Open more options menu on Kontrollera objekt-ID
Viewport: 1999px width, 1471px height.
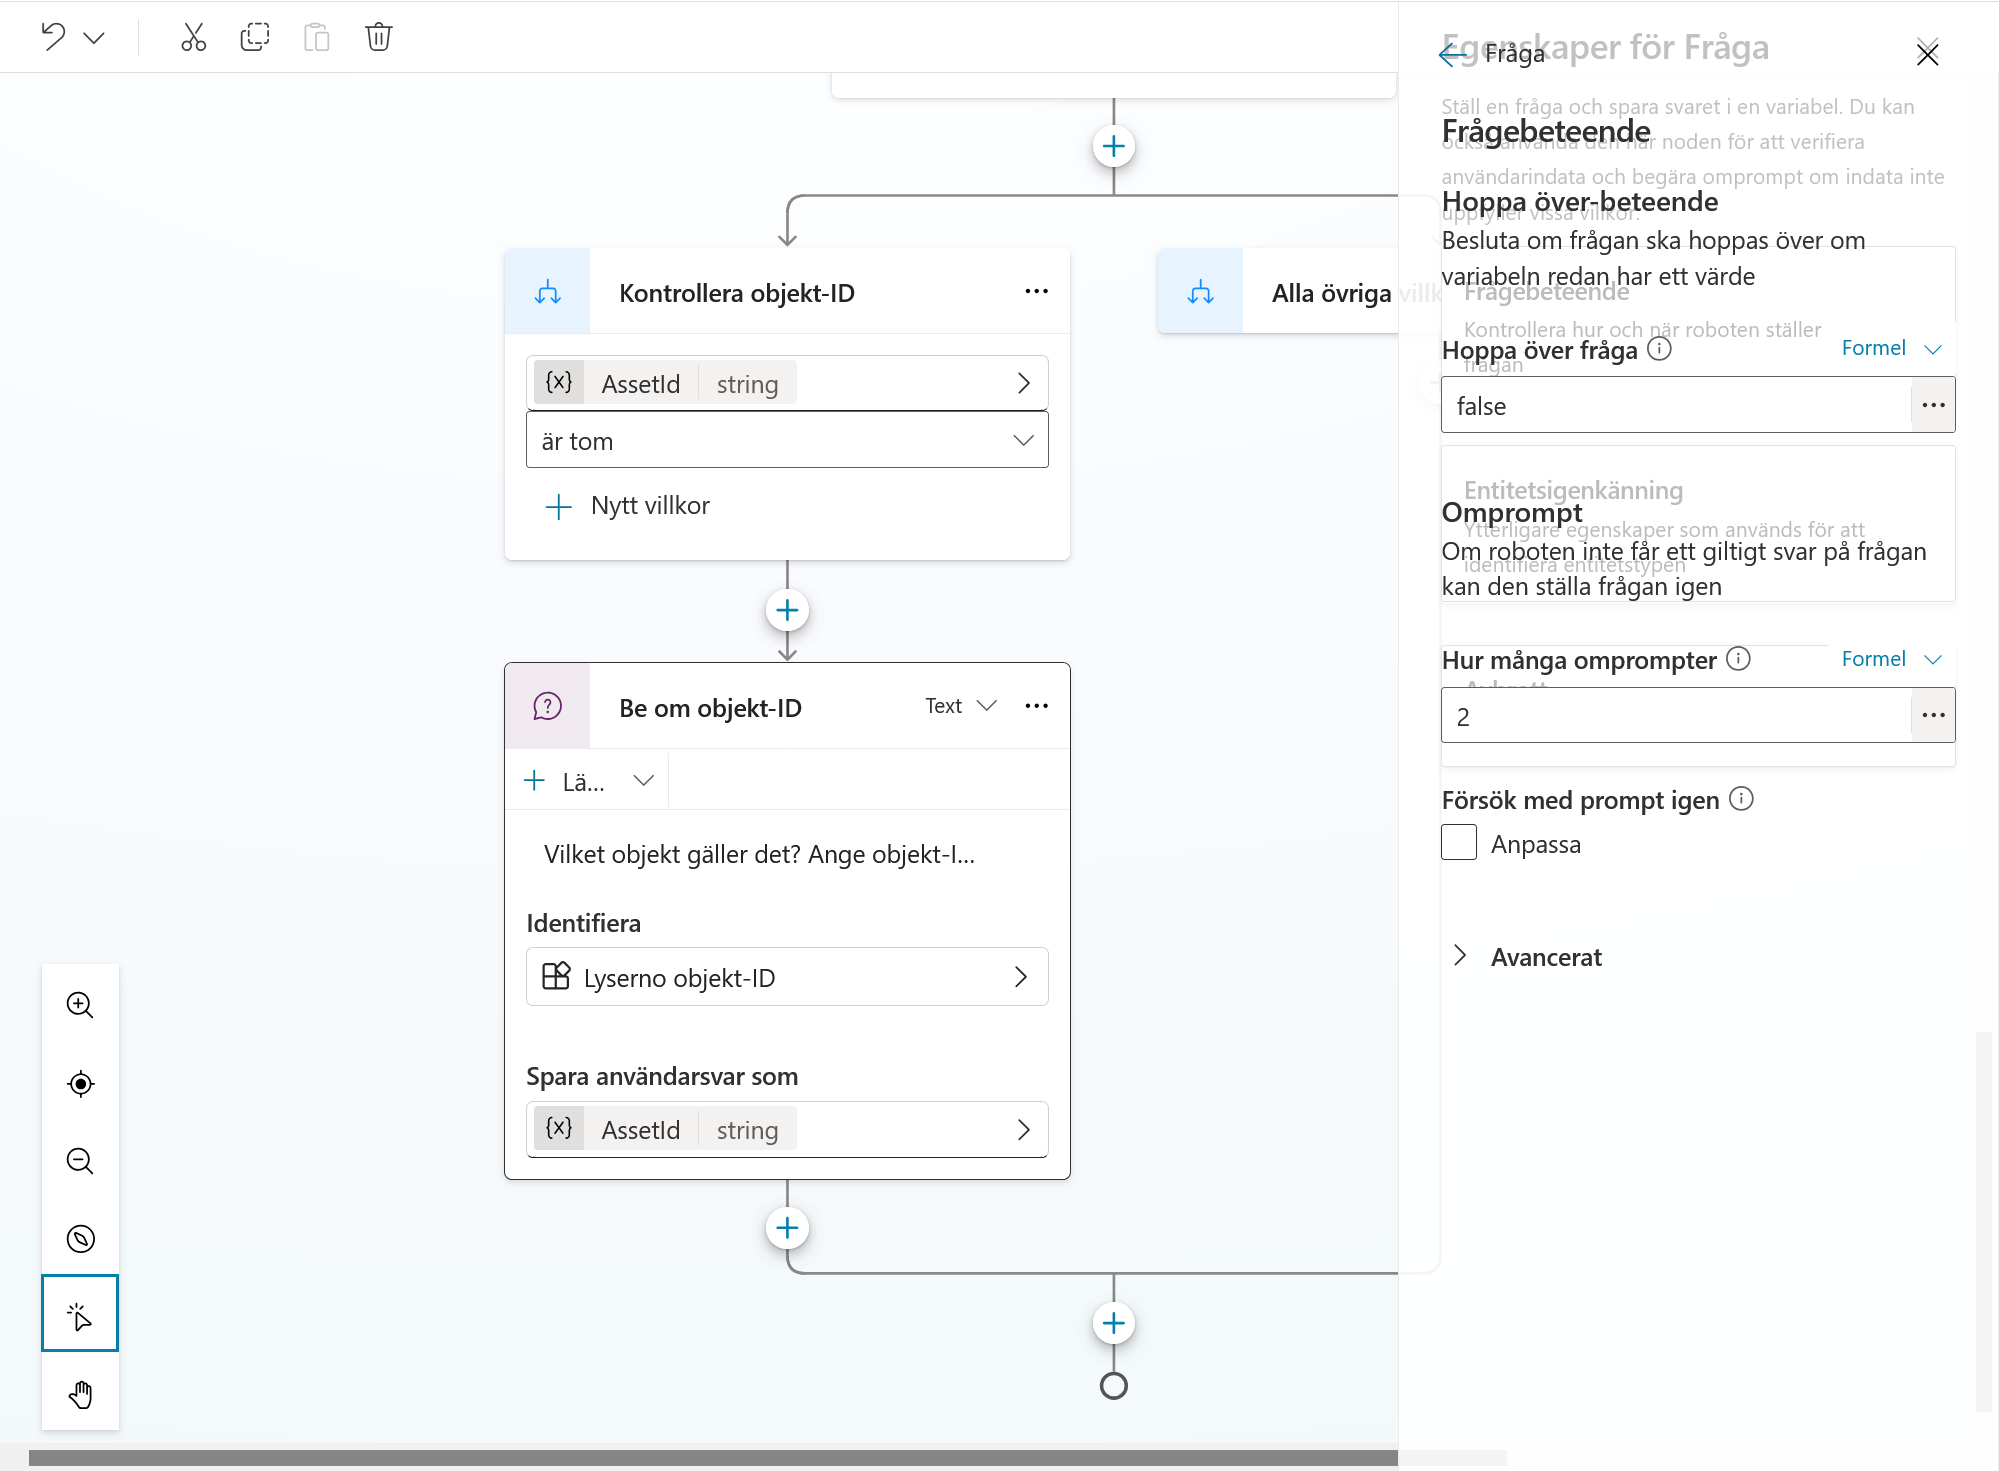(x=1036, y=291)
